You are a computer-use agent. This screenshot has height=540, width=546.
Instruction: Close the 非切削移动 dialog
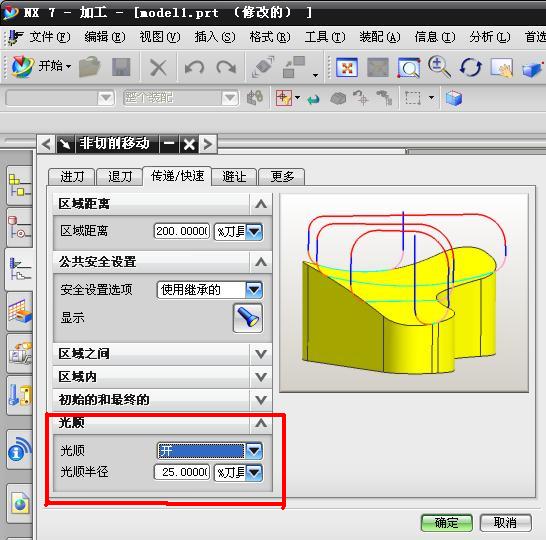(189, 143)
